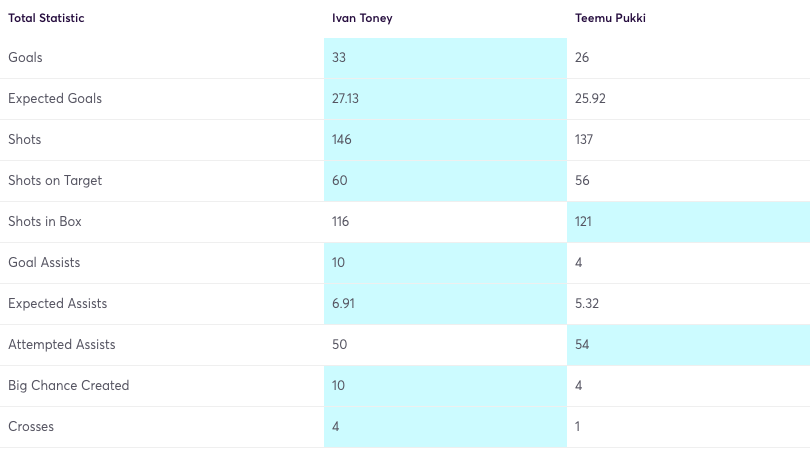811x450 pixels.
Task: Select Pukki's highlighted Shots in Box value 121
Action: pos(586,222)
